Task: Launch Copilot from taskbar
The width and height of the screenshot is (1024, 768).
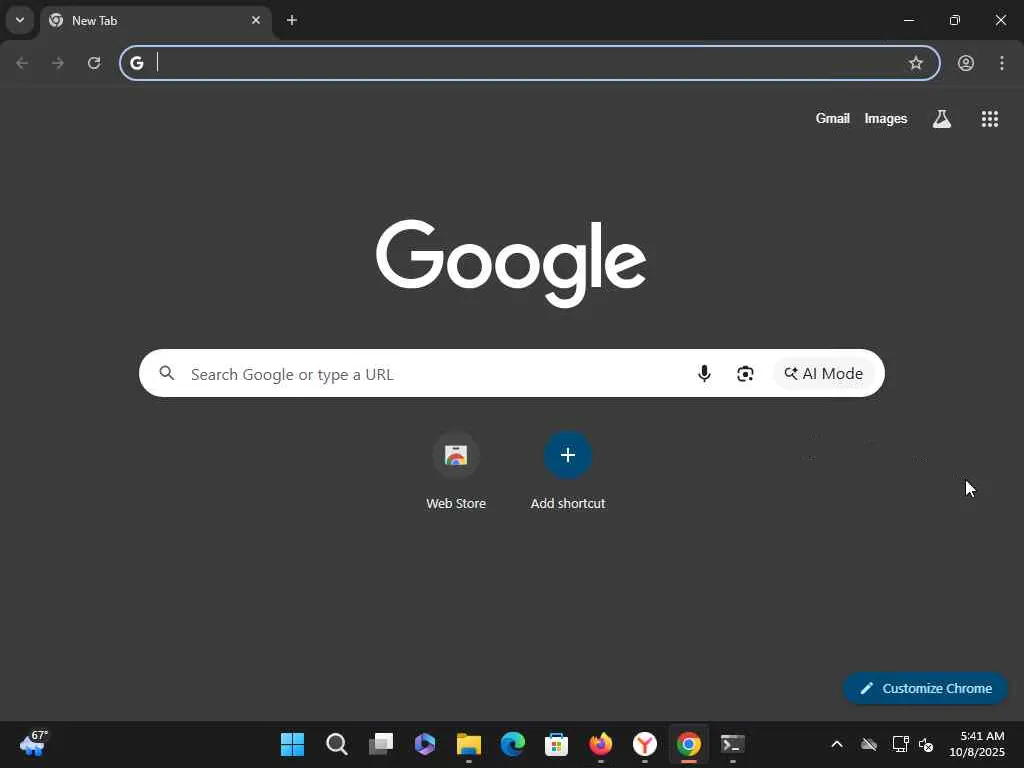Action: (424, 744)
